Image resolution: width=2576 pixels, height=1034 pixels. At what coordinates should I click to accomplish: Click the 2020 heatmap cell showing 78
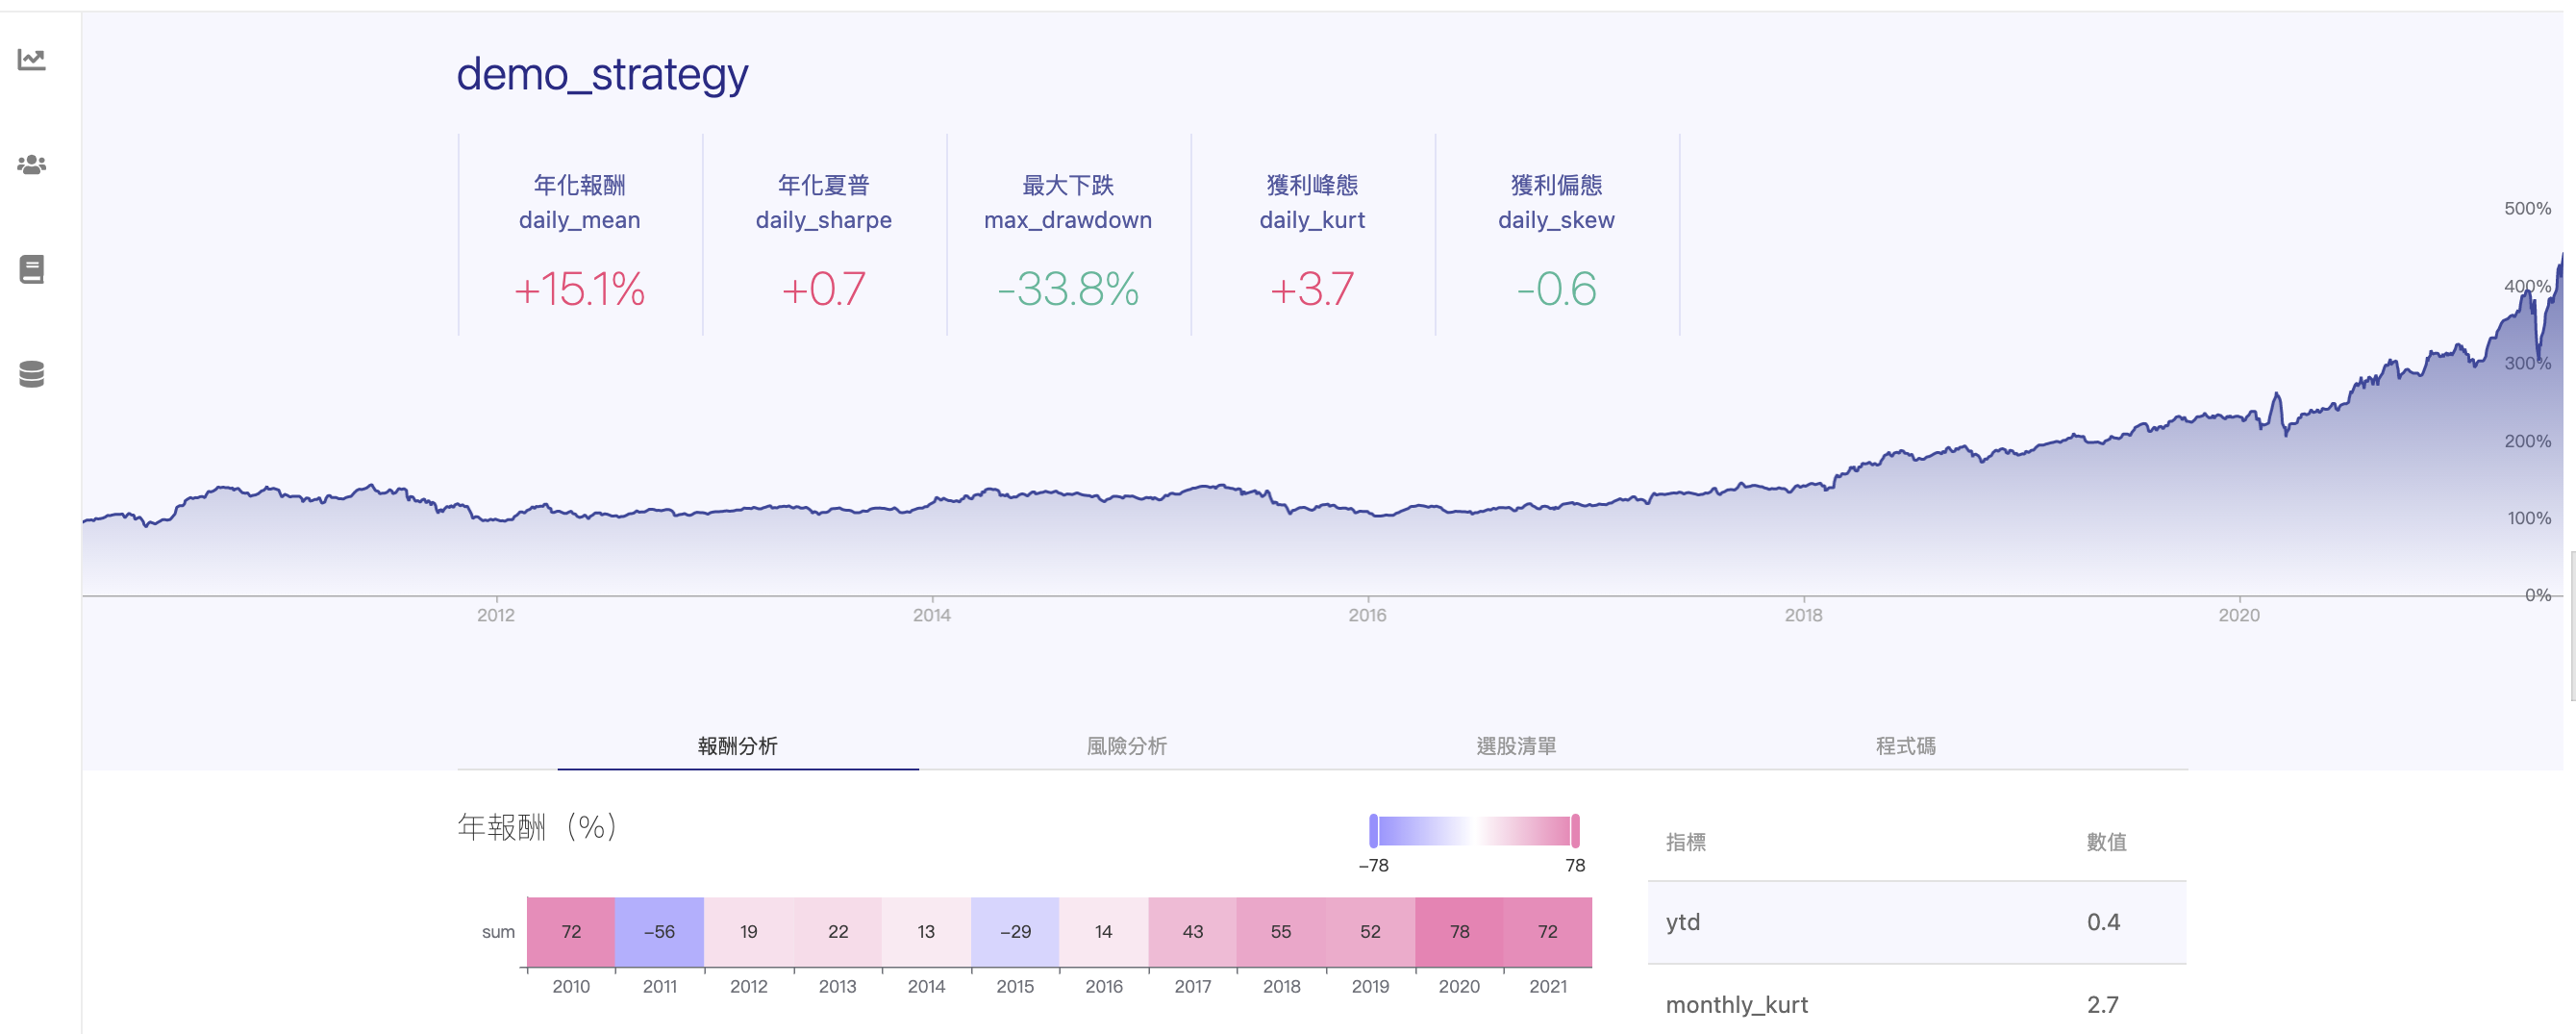(x=1459, y=932)
